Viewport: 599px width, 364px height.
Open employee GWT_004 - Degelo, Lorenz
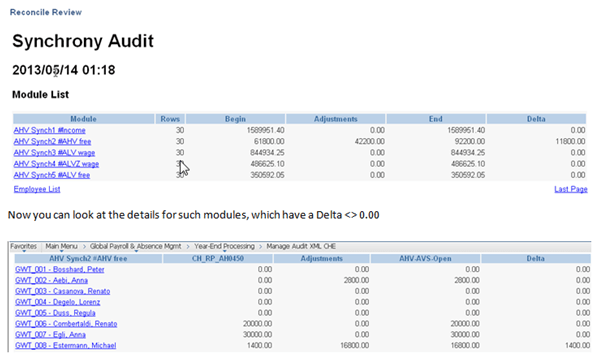tap(58, 302)
